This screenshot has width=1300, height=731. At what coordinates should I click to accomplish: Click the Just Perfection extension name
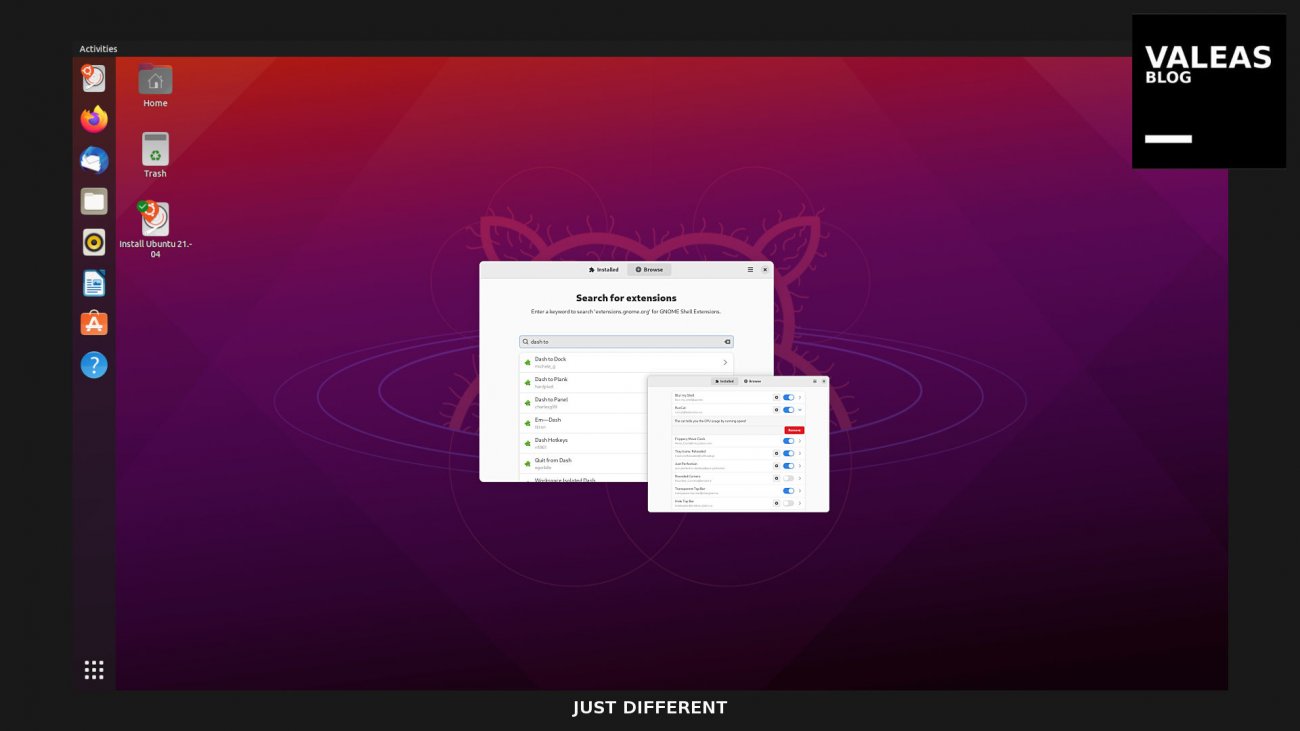tap(686, 464)
